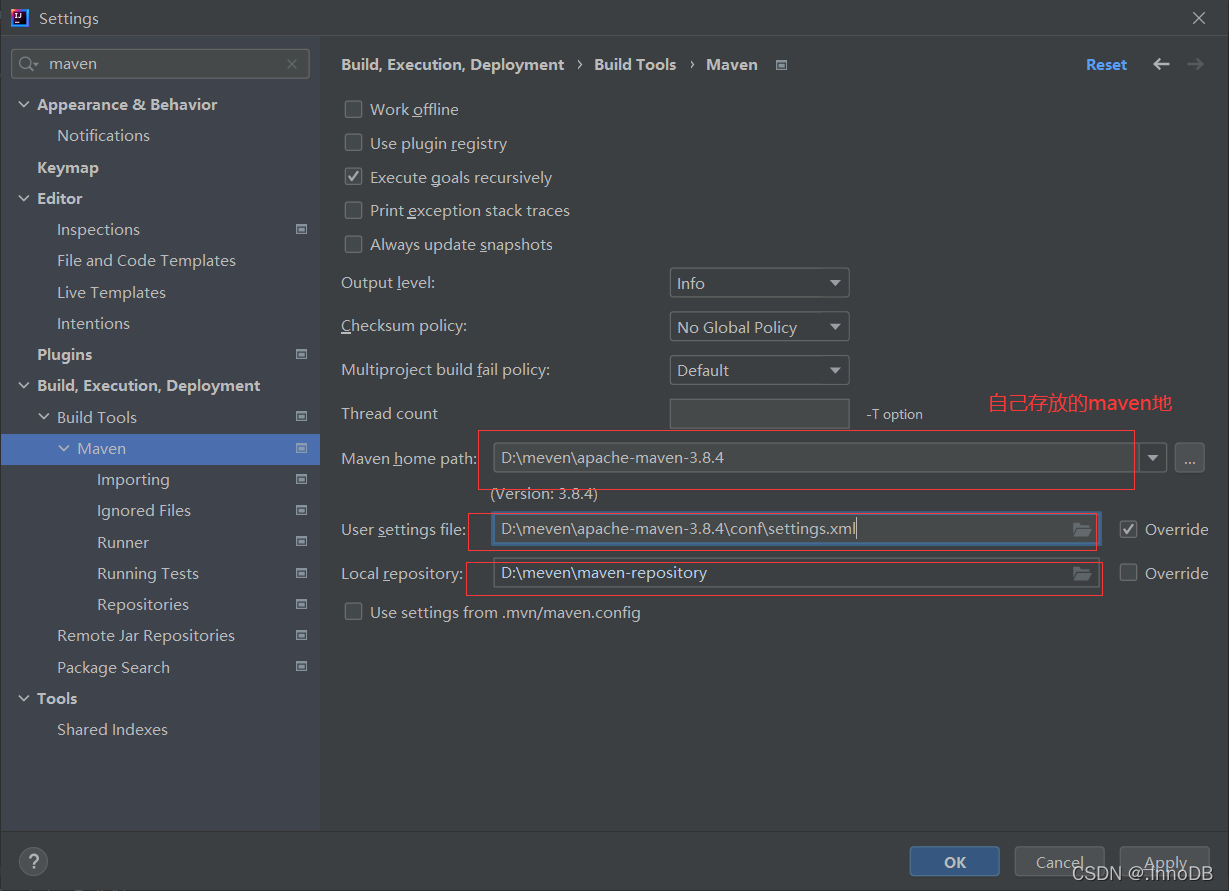Click the project-level icon next to Remote Jar Repositories
The width and height of the screenshot is (1229, 891).
(302, 635)
